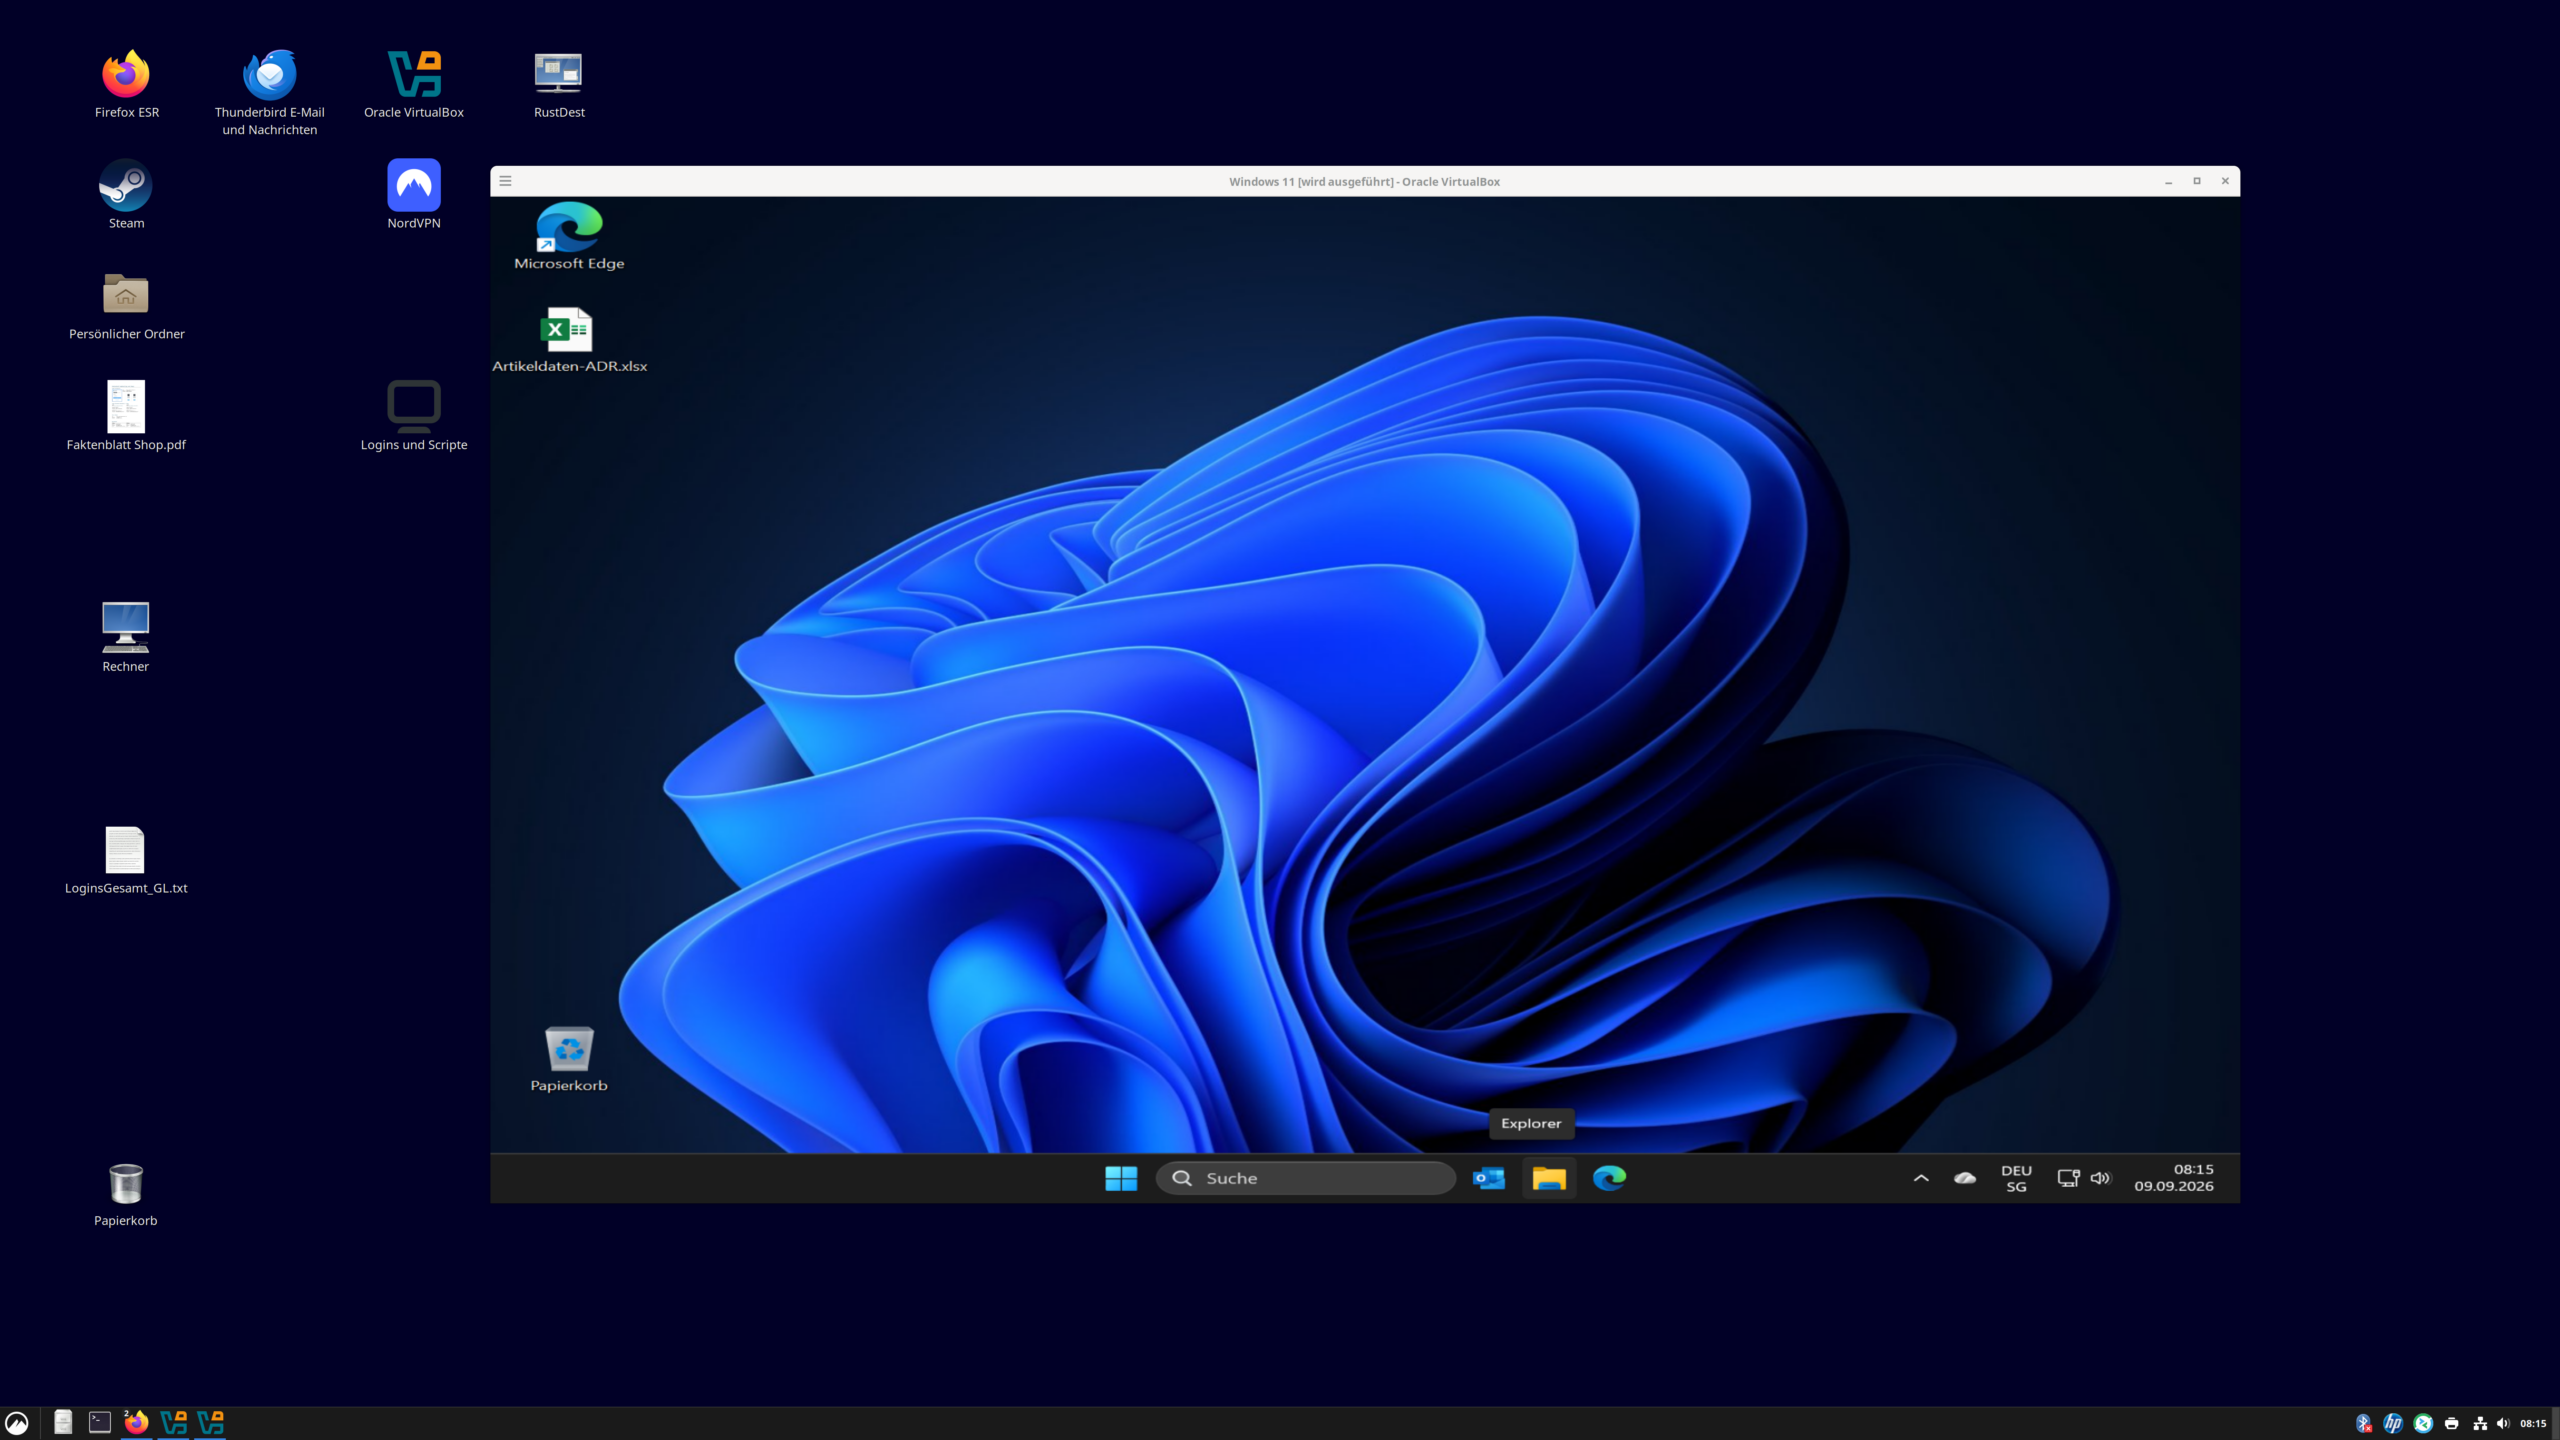
Task: Select Oracle VirtualBox desktop shortcut
Action: 414,84
